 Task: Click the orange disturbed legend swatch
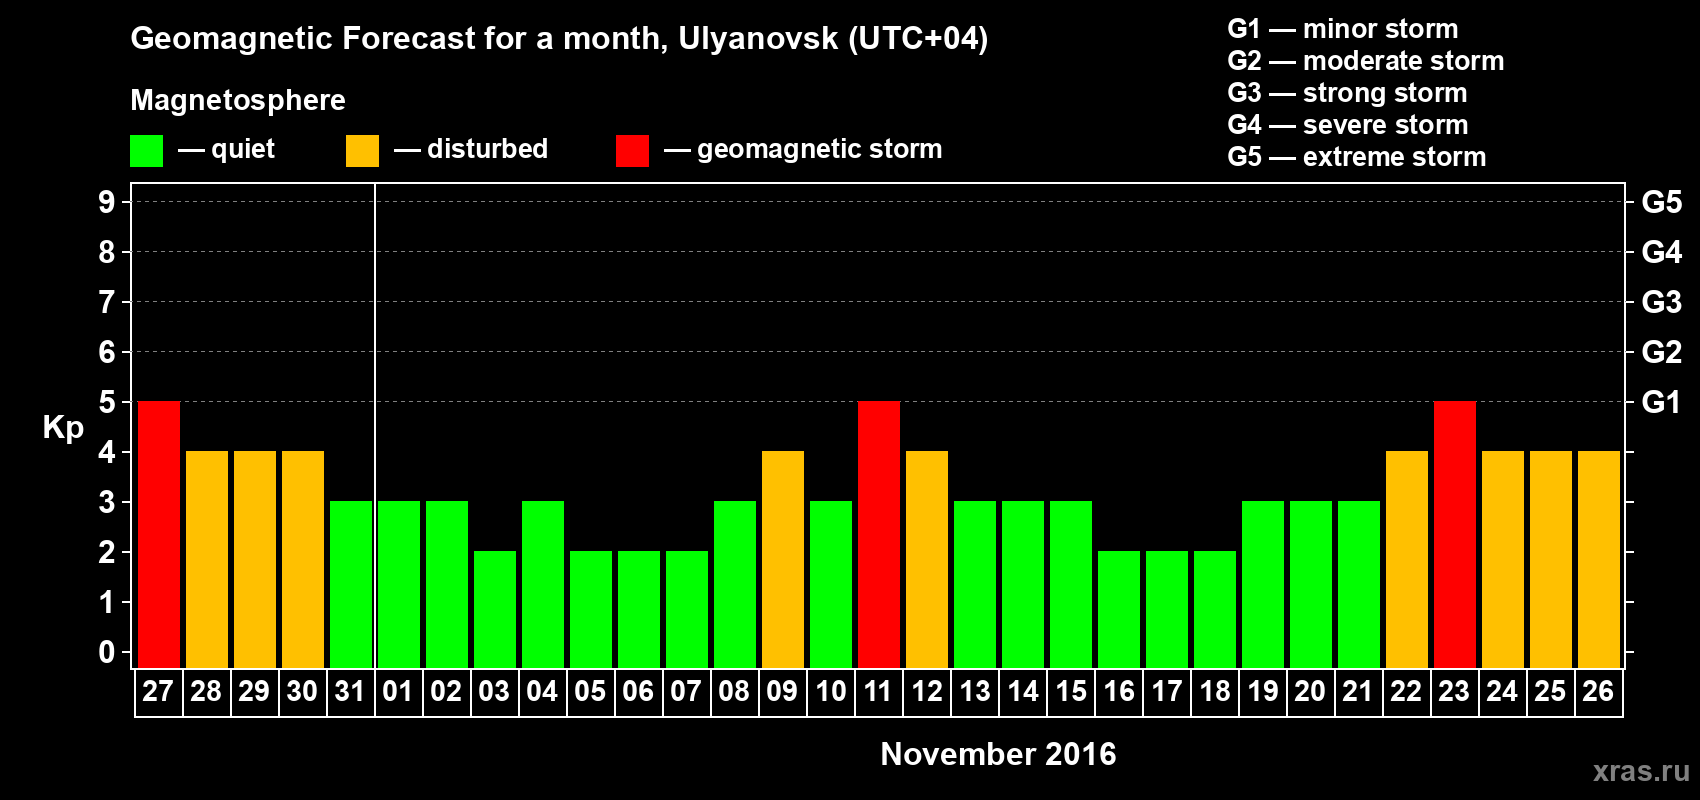pyautogui.click(x=362, y=151)
